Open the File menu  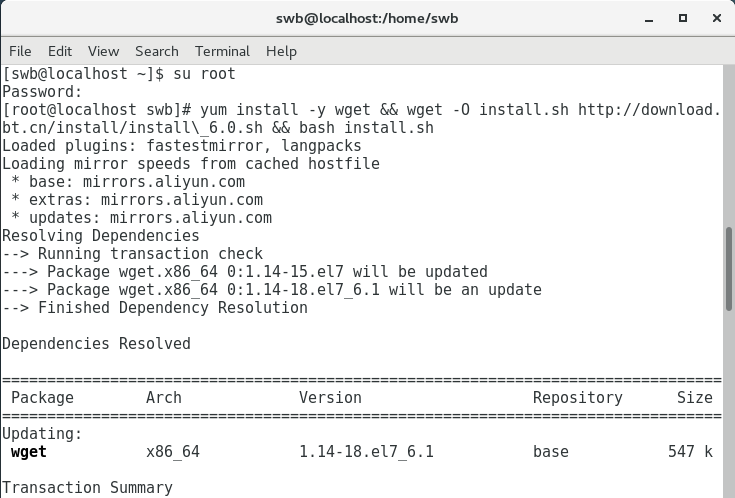[20, 51]
